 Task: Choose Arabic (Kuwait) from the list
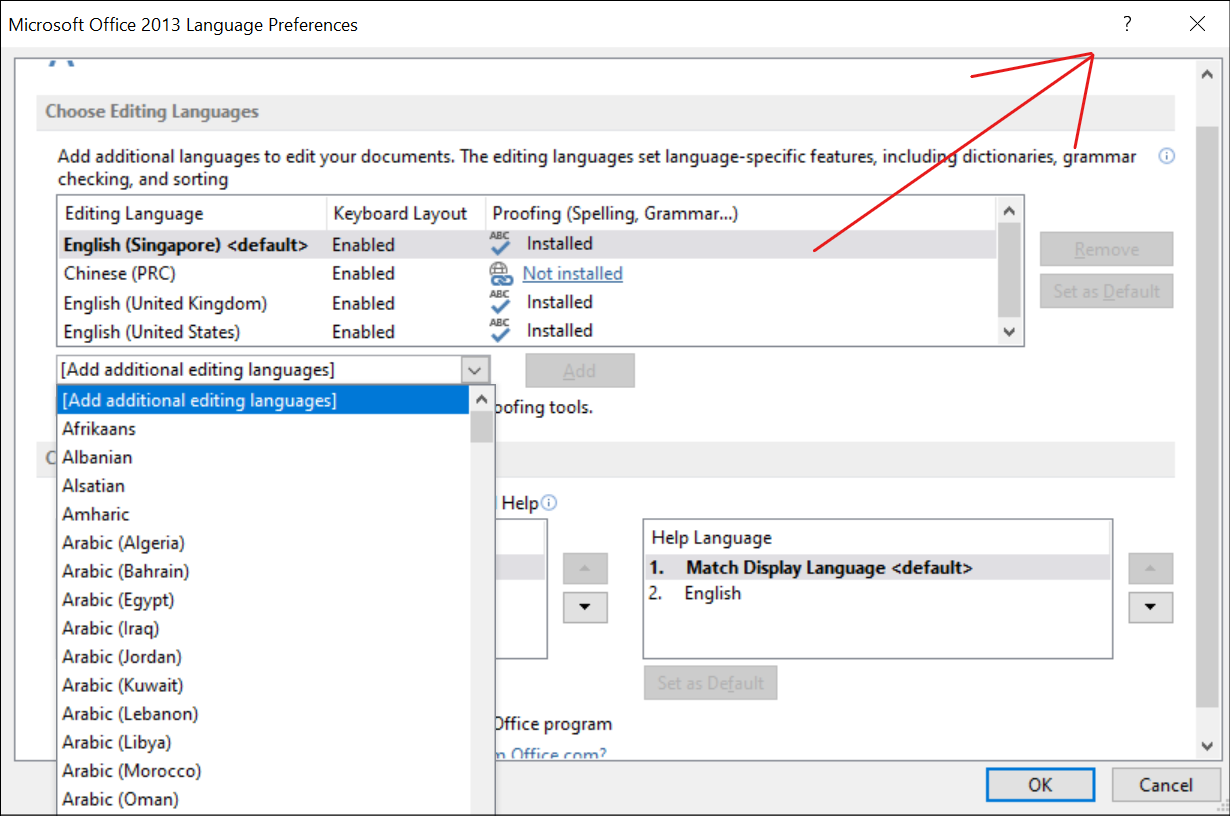click(263, 685)
